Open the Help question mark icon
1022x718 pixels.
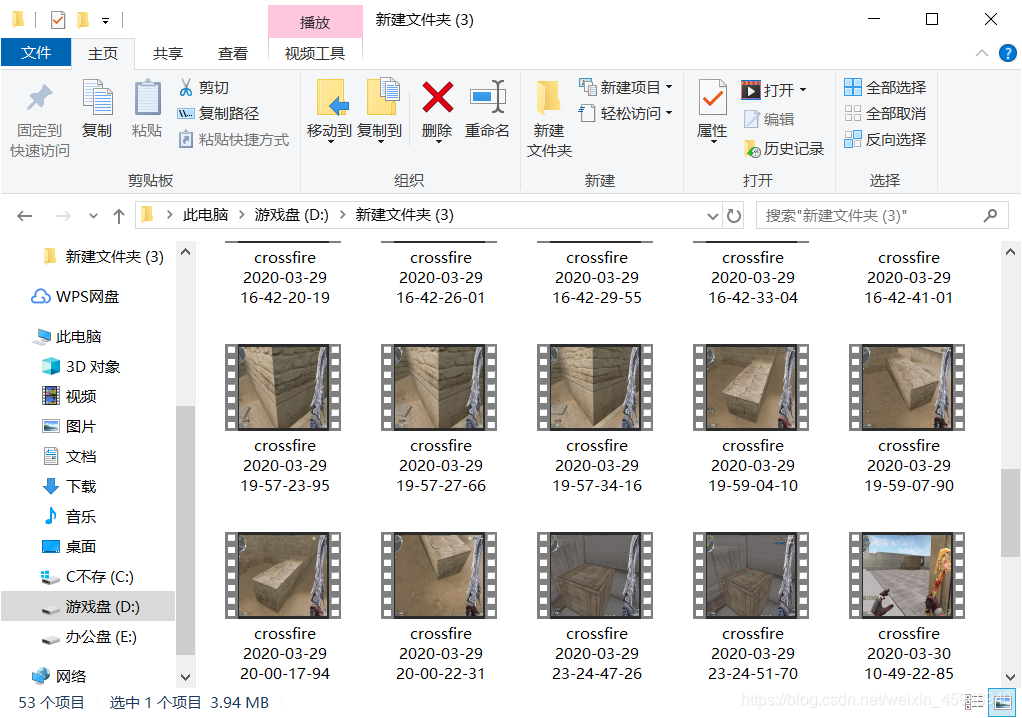pos(1007,53)
